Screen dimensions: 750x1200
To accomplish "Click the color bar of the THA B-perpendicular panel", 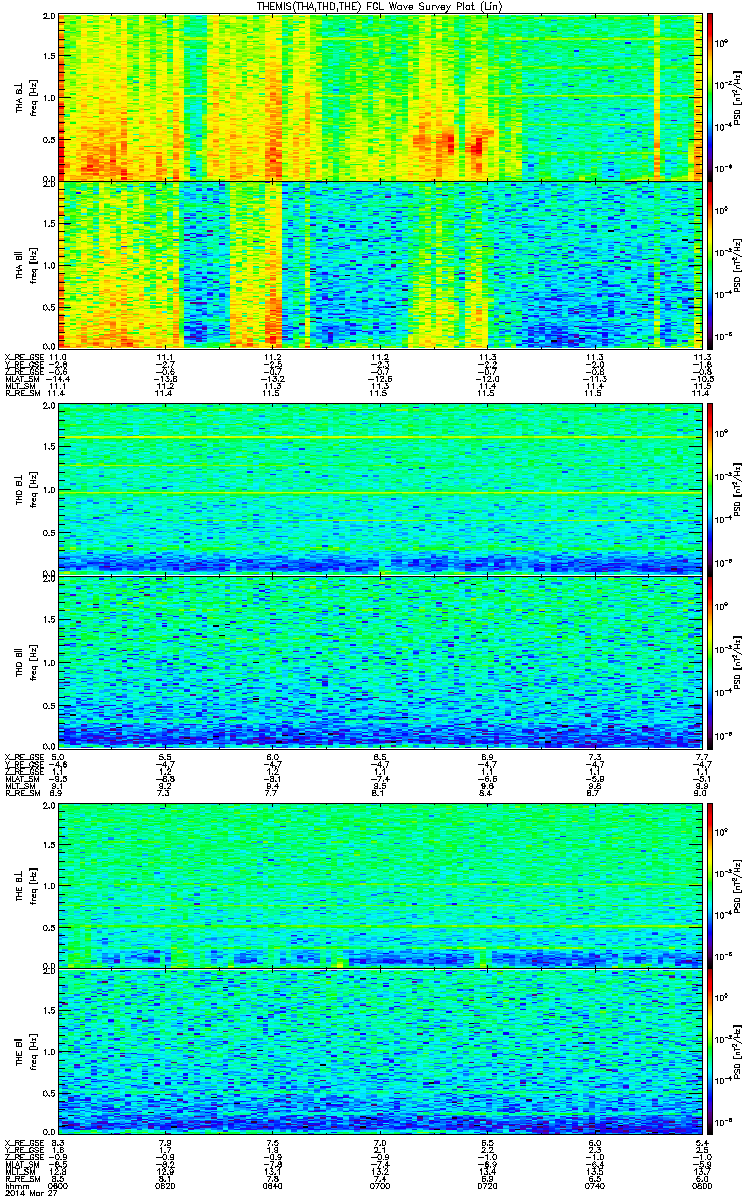I will (710, 96).
